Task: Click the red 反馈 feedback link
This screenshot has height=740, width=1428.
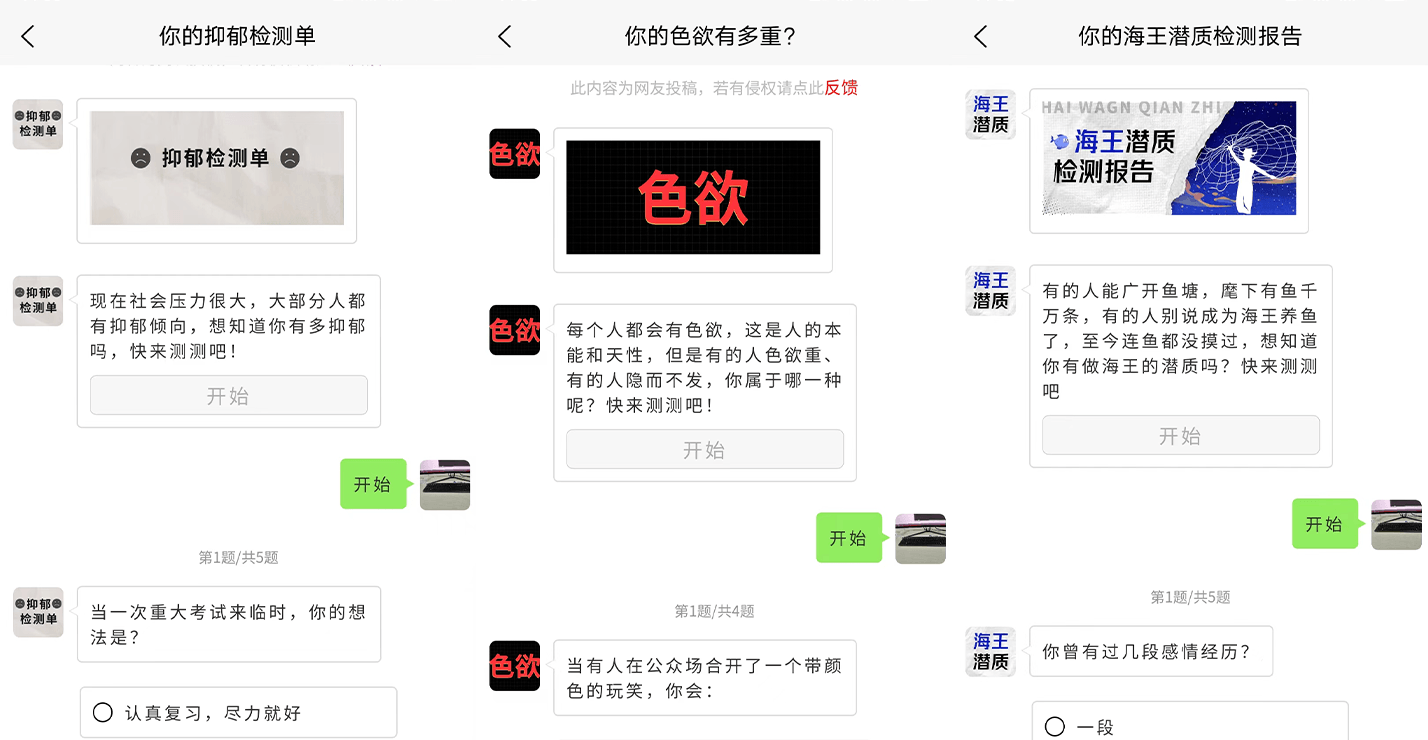Action: click(841, 88)
